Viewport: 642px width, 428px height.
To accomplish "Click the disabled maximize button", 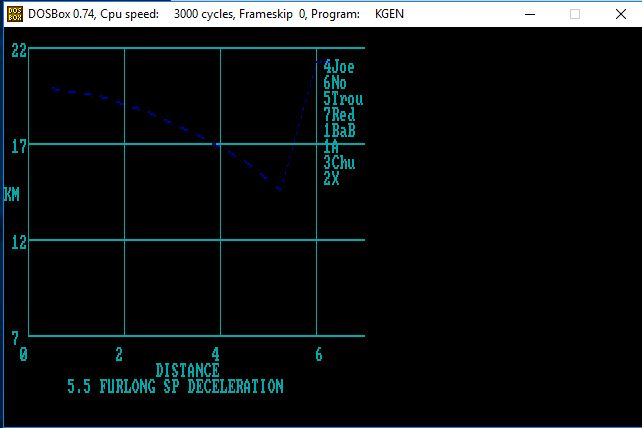I will click(575, 14).
